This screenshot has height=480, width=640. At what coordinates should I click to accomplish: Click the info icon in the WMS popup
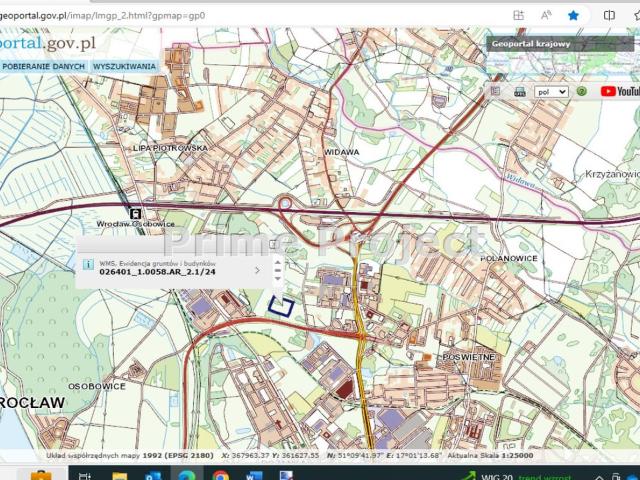[88, 264]
